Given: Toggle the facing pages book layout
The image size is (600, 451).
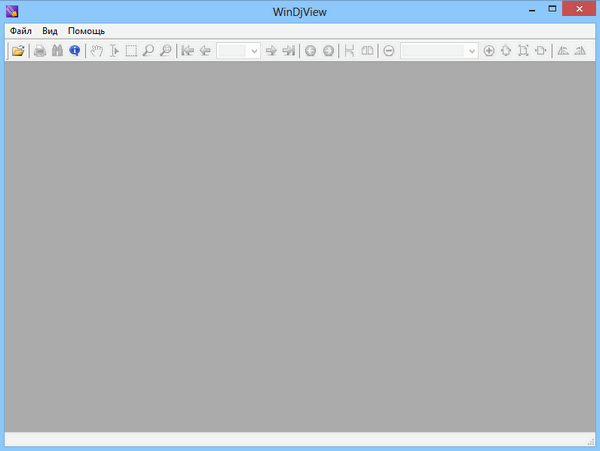Looking at the screenshot, I should coord(367,51).
